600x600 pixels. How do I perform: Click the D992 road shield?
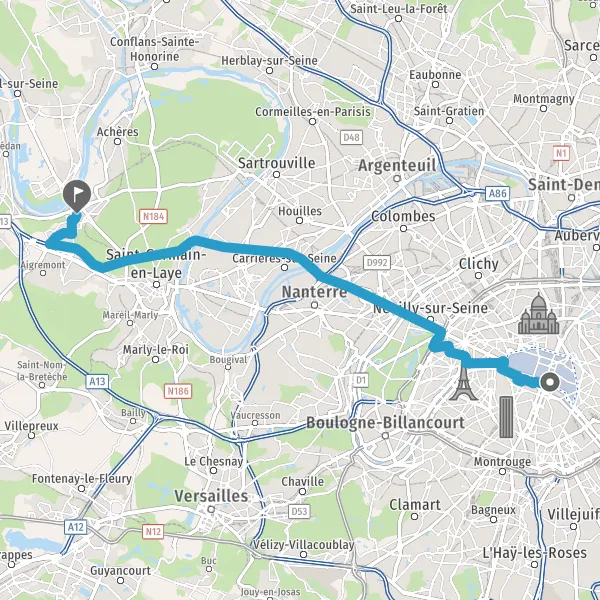(x=377, y=262)
